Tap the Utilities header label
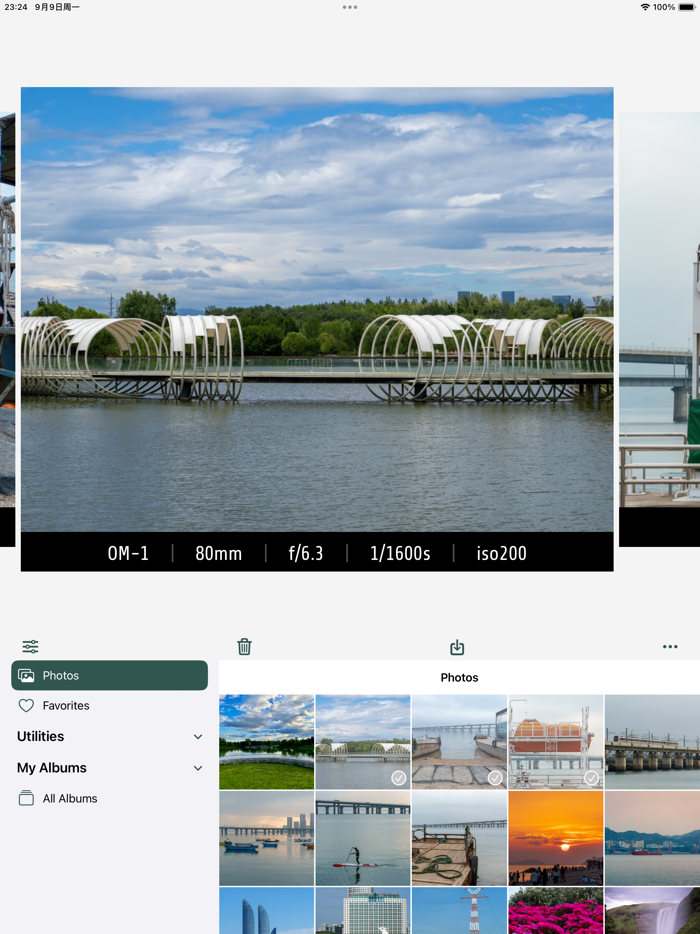700x934 pixels. point(41,737)
